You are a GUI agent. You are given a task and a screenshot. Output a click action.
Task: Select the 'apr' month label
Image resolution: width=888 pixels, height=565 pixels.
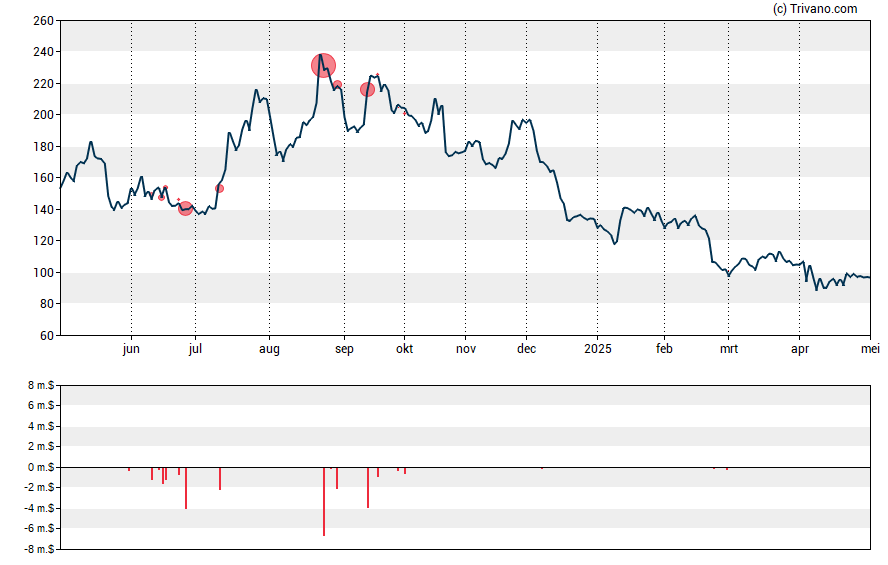coord(800,349)
